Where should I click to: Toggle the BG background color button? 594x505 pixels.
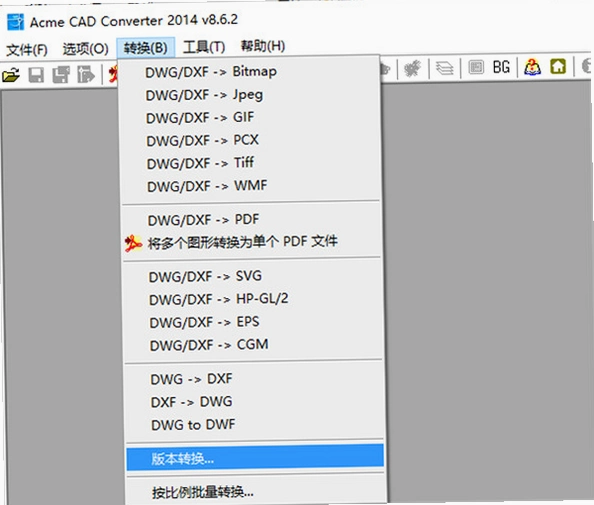[x=501, y=67]
